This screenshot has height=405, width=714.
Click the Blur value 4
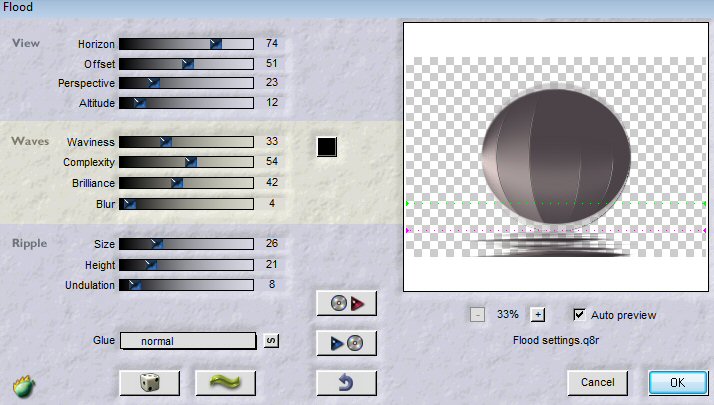[272, 203]
